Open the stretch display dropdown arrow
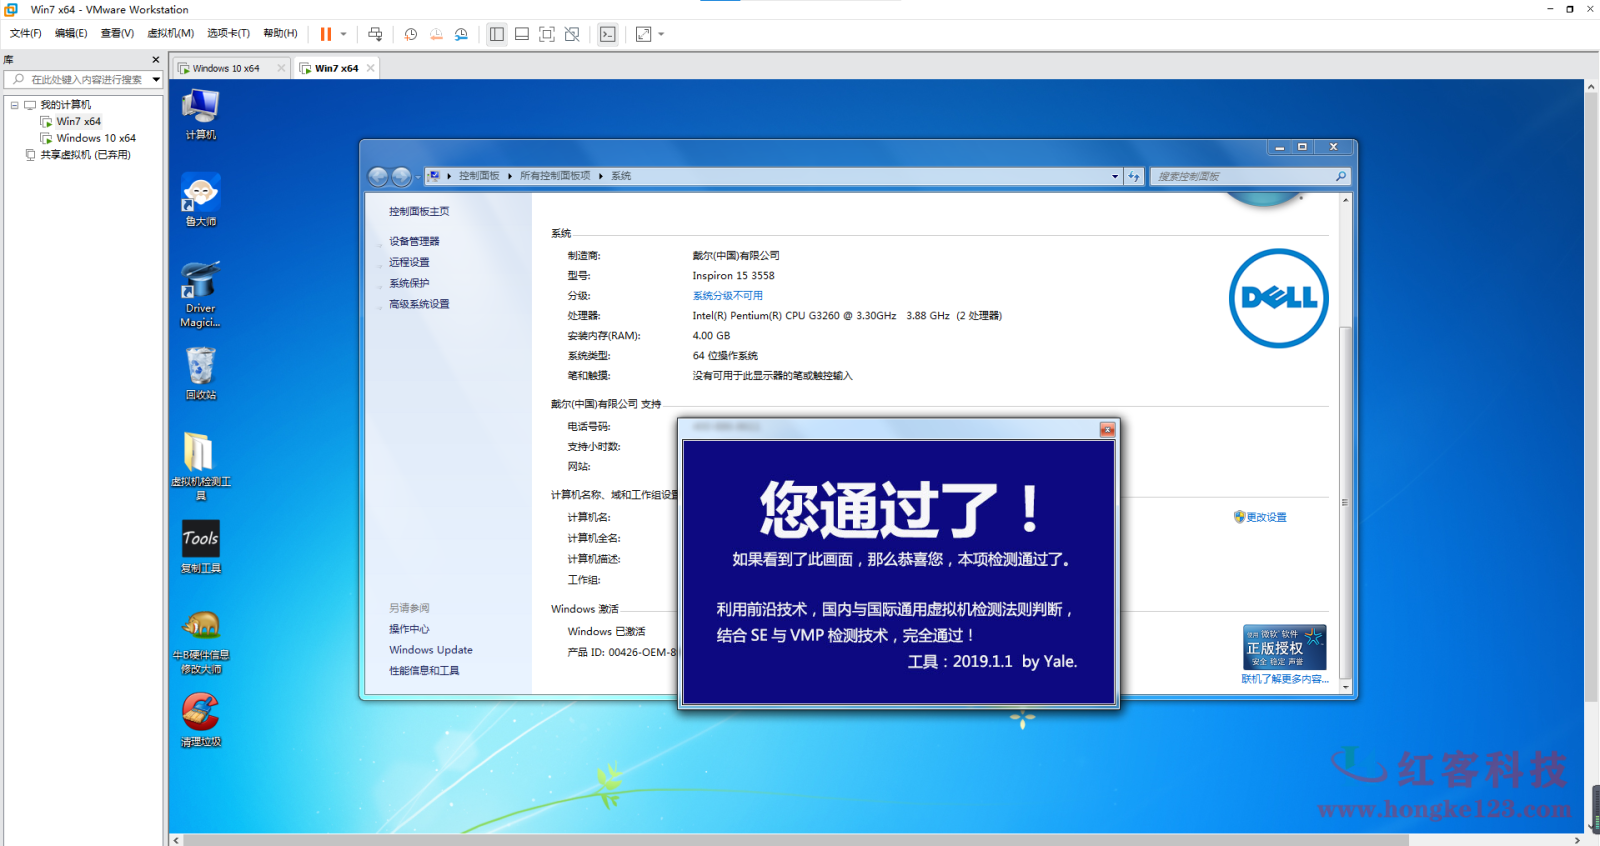 [x=661, y=34]
